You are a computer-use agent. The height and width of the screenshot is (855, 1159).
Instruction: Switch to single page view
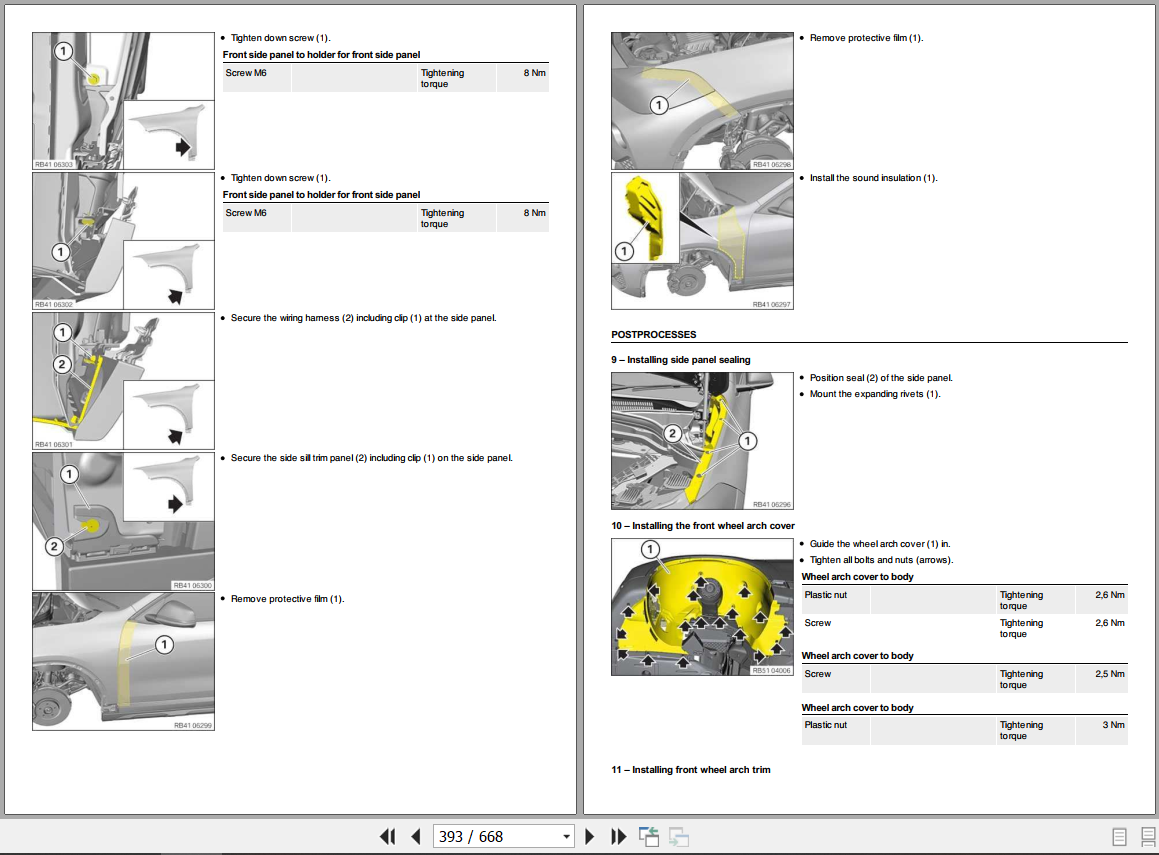[1119, 837]
